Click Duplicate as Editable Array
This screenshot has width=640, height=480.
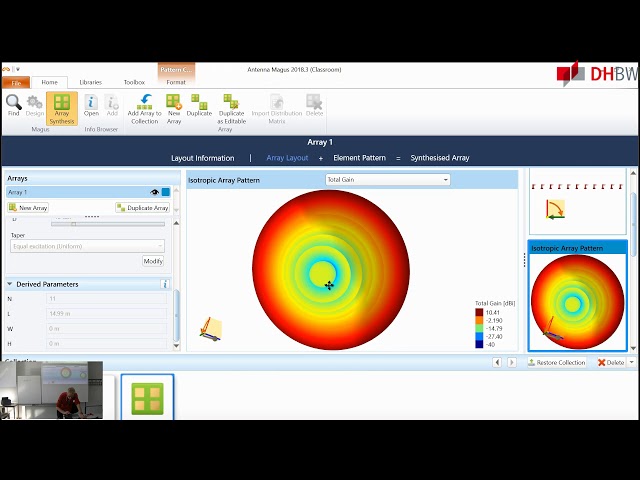click(x=231, y=107)
